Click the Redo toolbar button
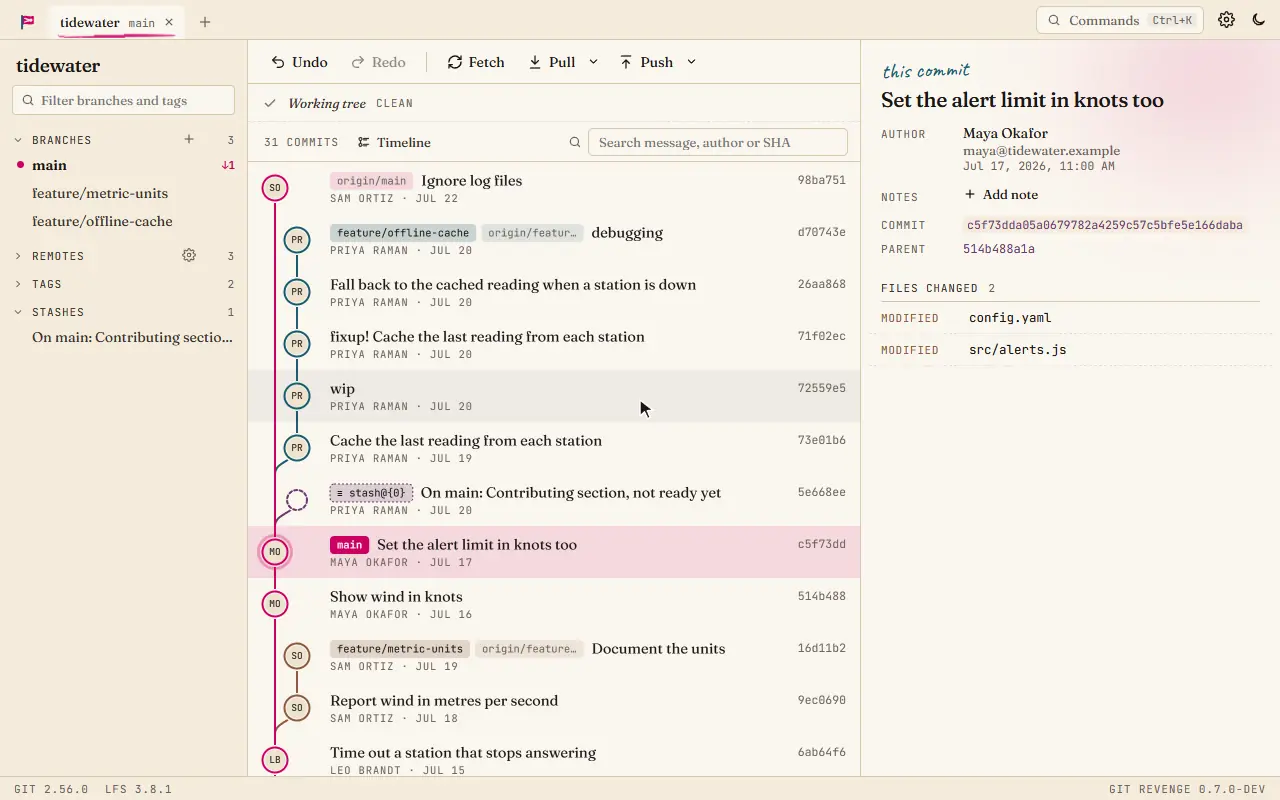 click(378, 62)
